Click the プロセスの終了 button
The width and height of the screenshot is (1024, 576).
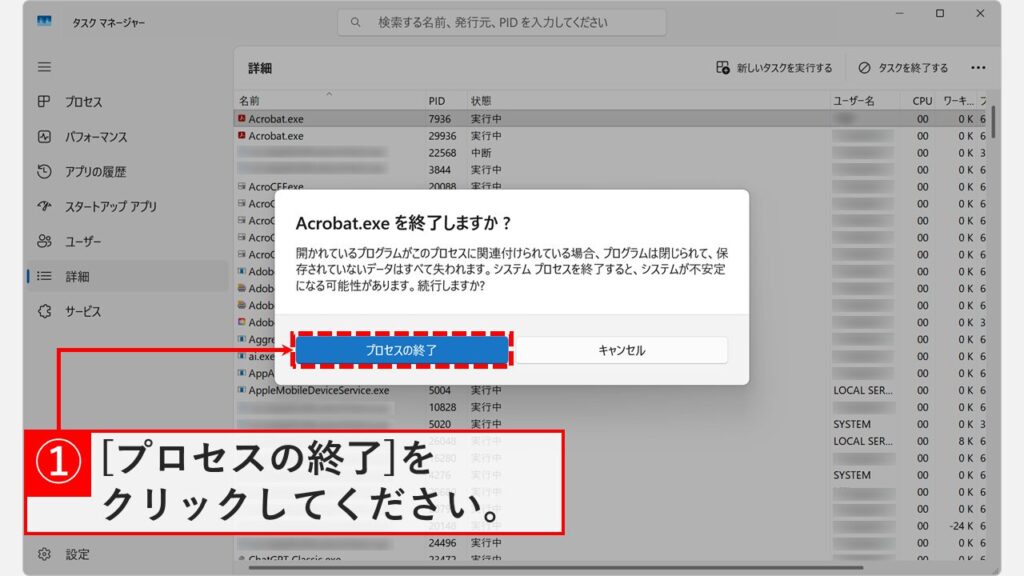402,350
